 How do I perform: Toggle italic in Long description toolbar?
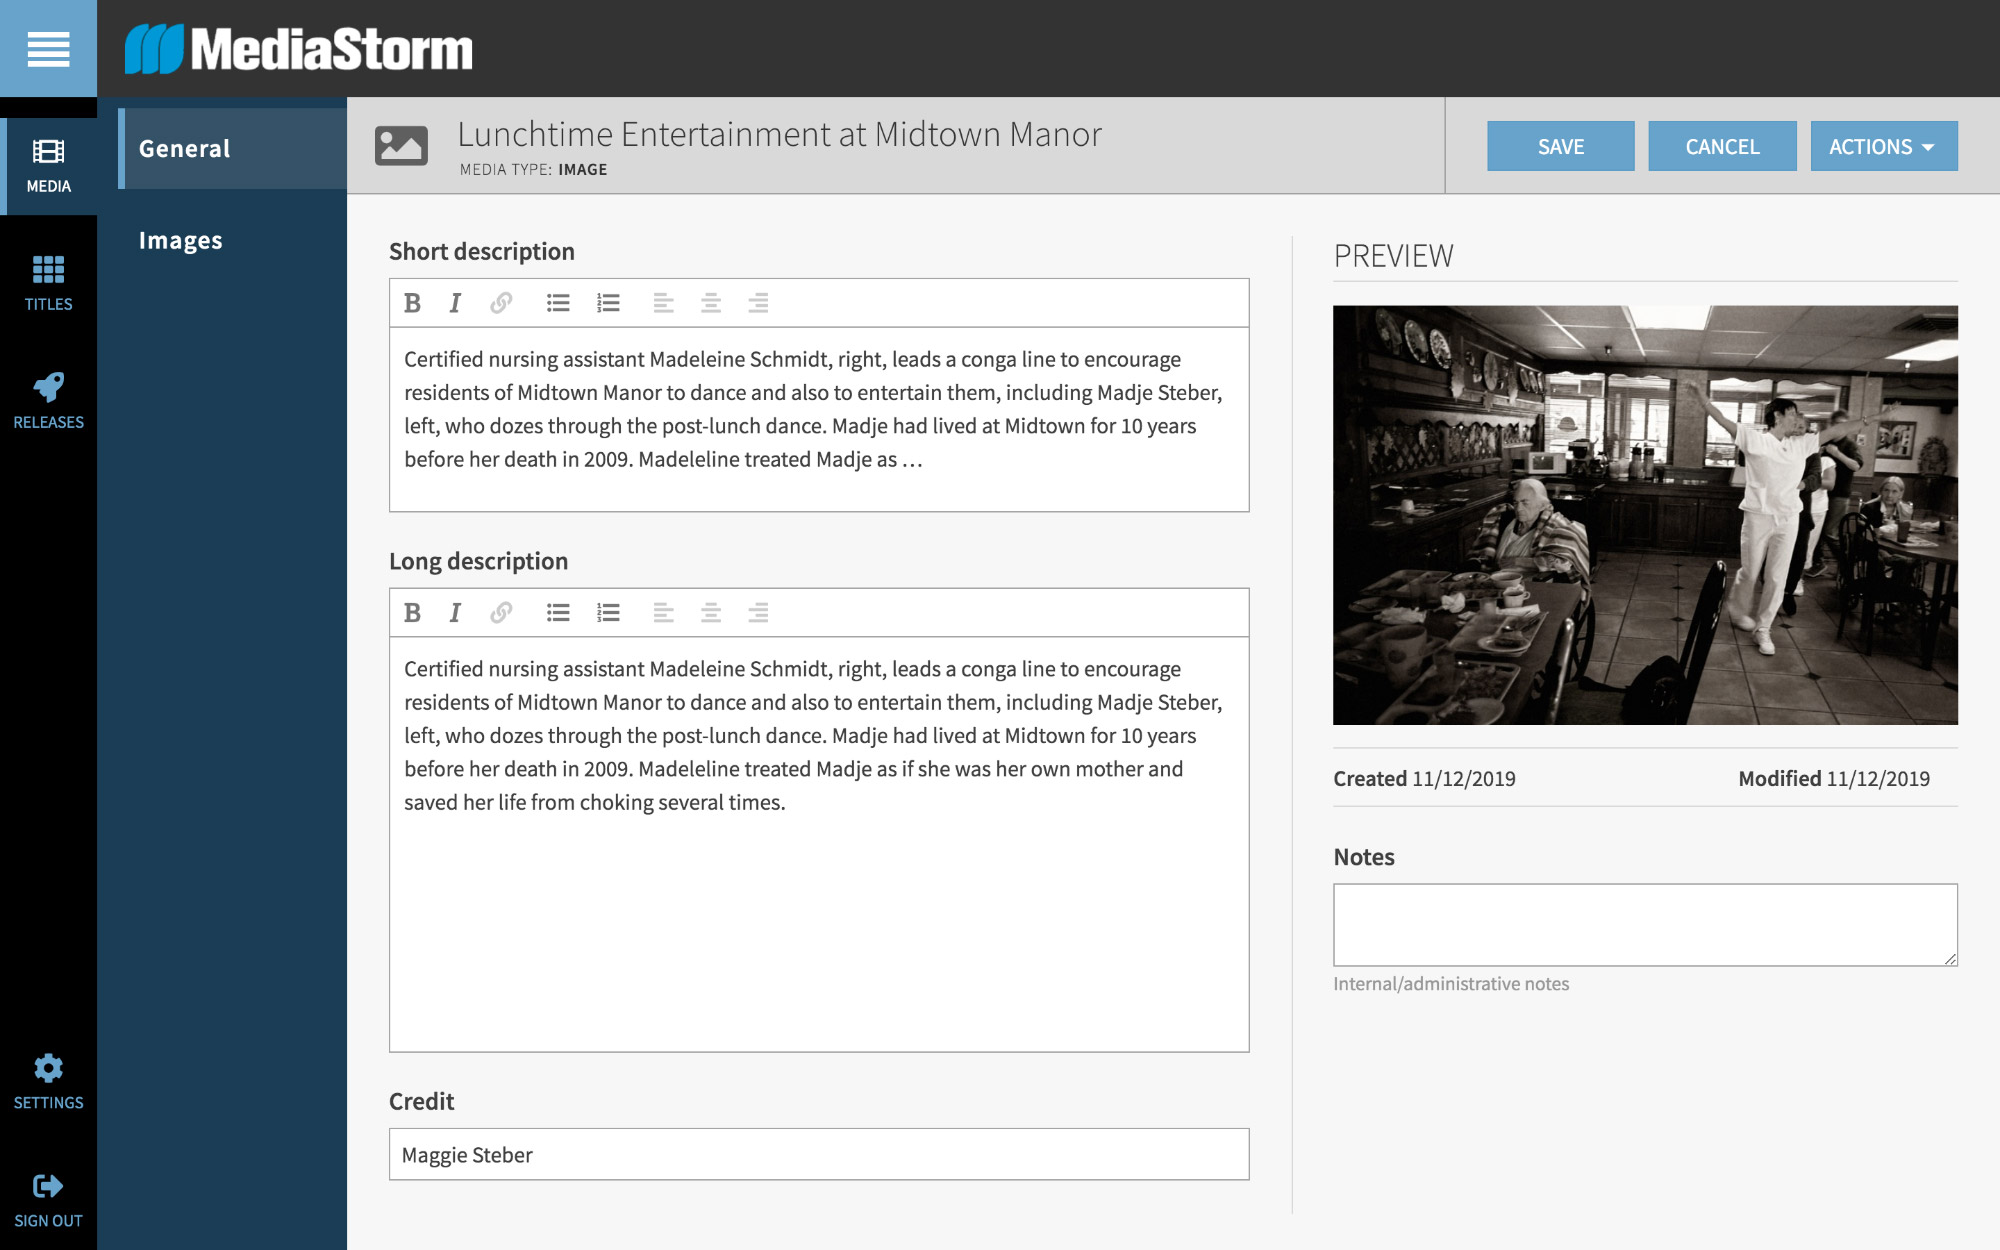pos(455,613)
